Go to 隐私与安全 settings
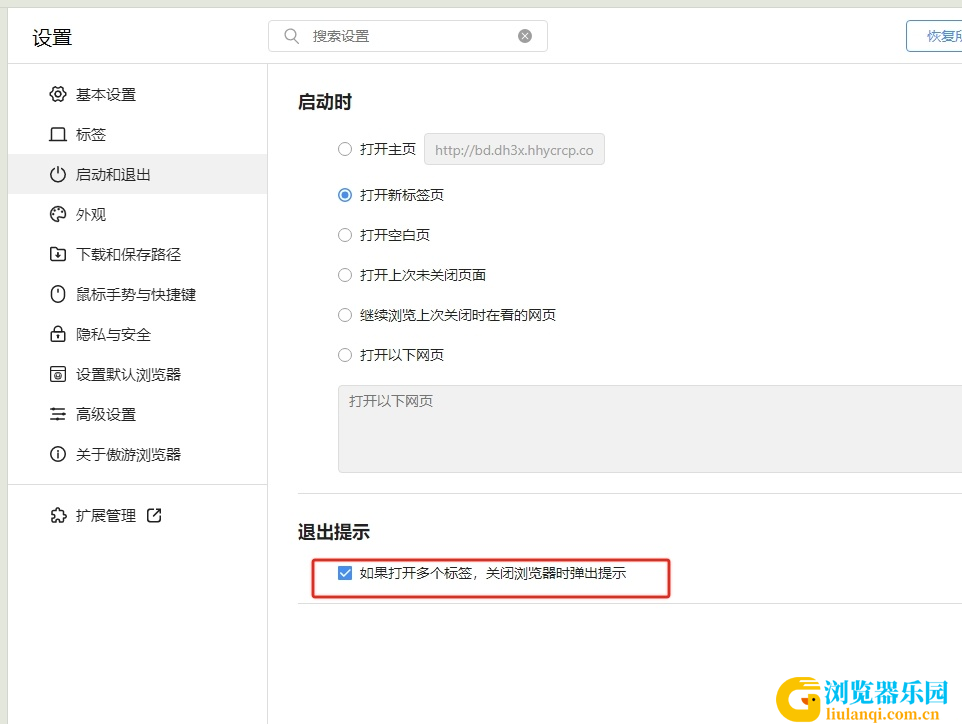Image resolution: width=962 pixels, height=724 pixels. click(137, 334)
